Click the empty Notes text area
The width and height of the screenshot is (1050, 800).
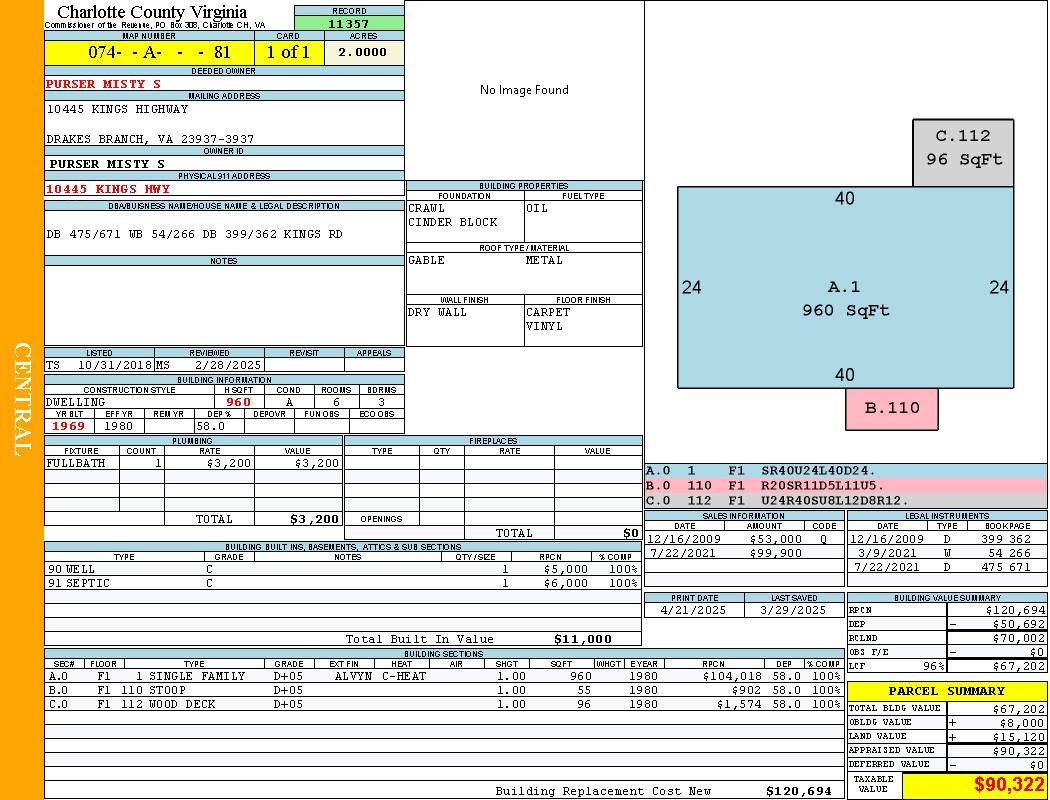(x=224, y=305)
